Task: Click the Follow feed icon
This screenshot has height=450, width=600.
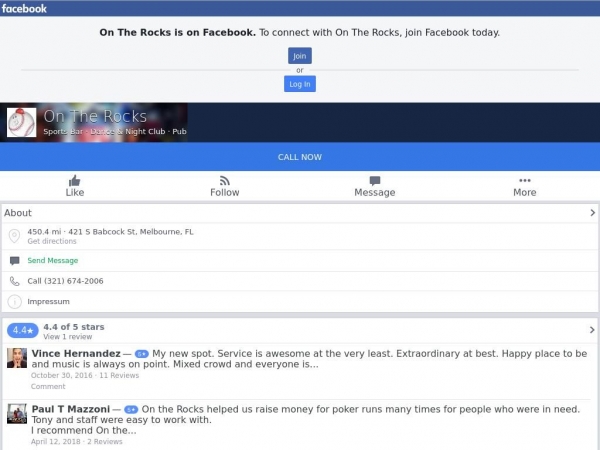Action: [225, 180]
